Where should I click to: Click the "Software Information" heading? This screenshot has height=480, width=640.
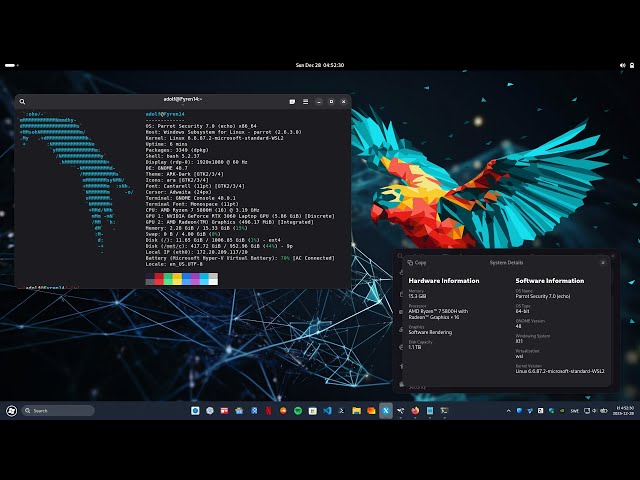550,281
